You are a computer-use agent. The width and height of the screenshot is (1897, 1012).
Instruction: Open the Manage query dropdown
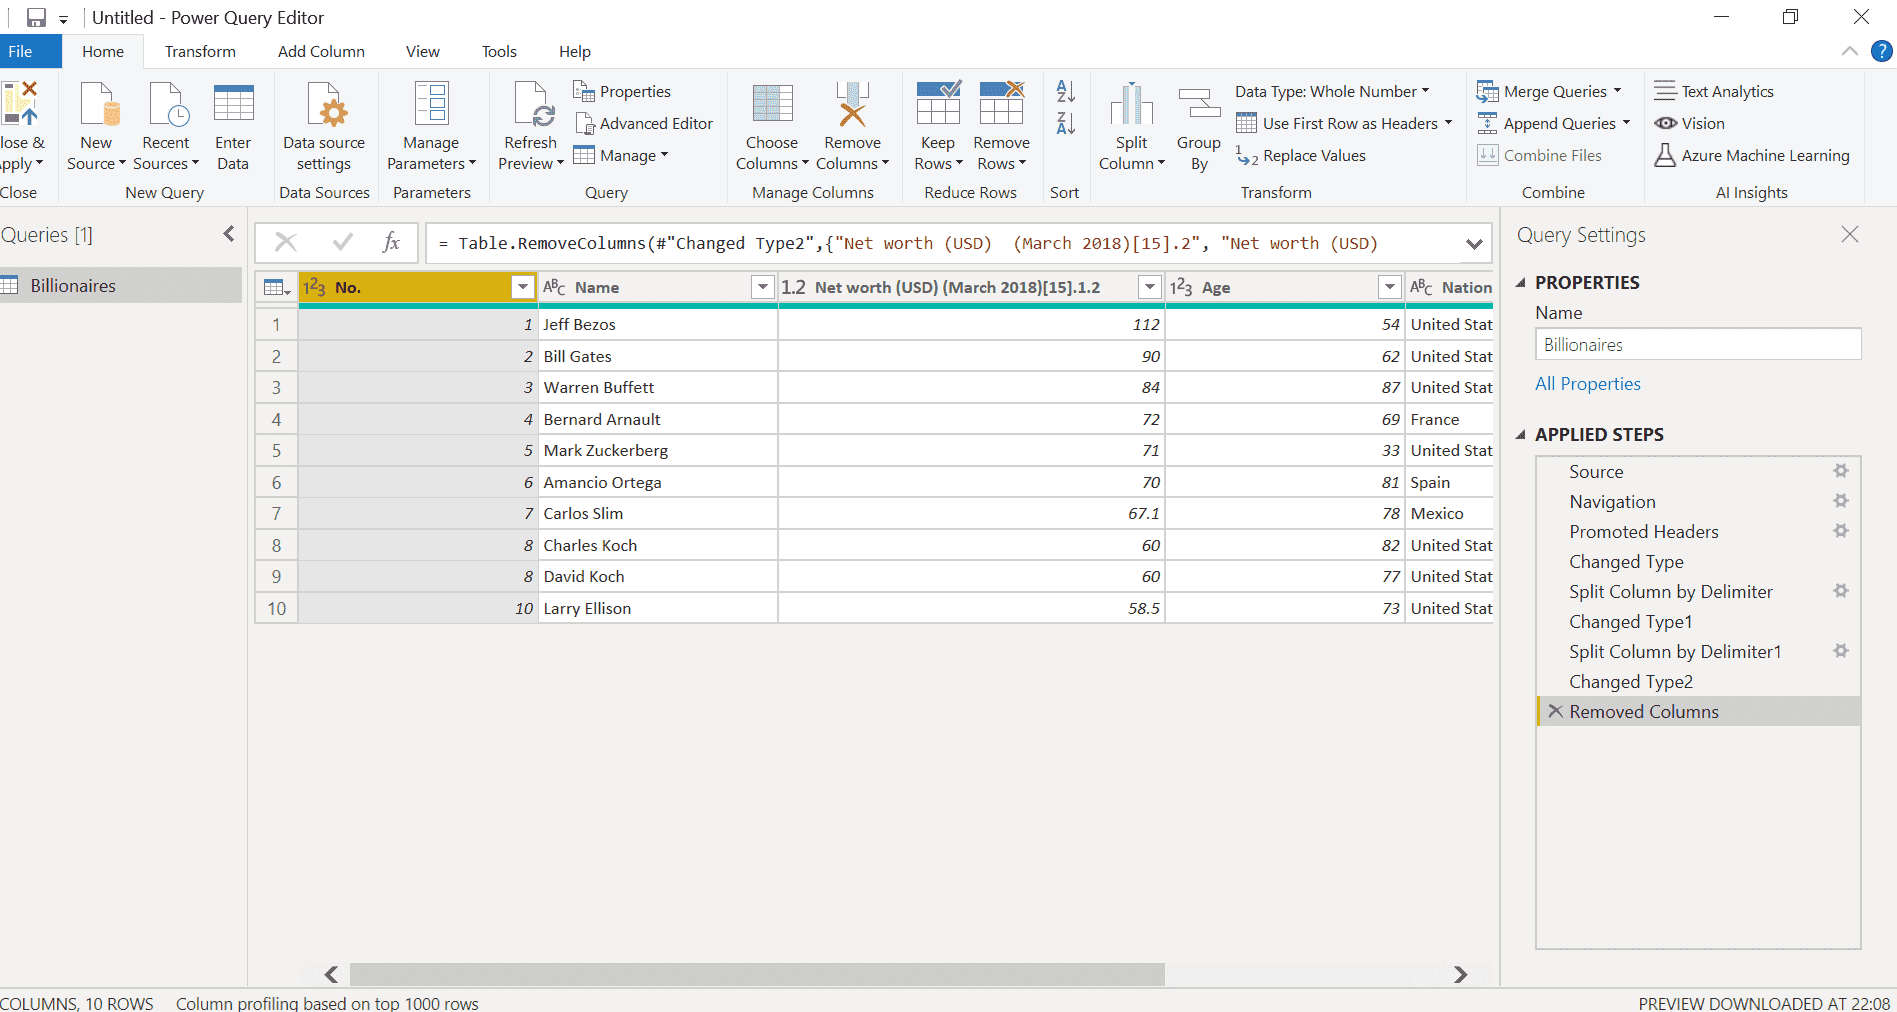620,155
